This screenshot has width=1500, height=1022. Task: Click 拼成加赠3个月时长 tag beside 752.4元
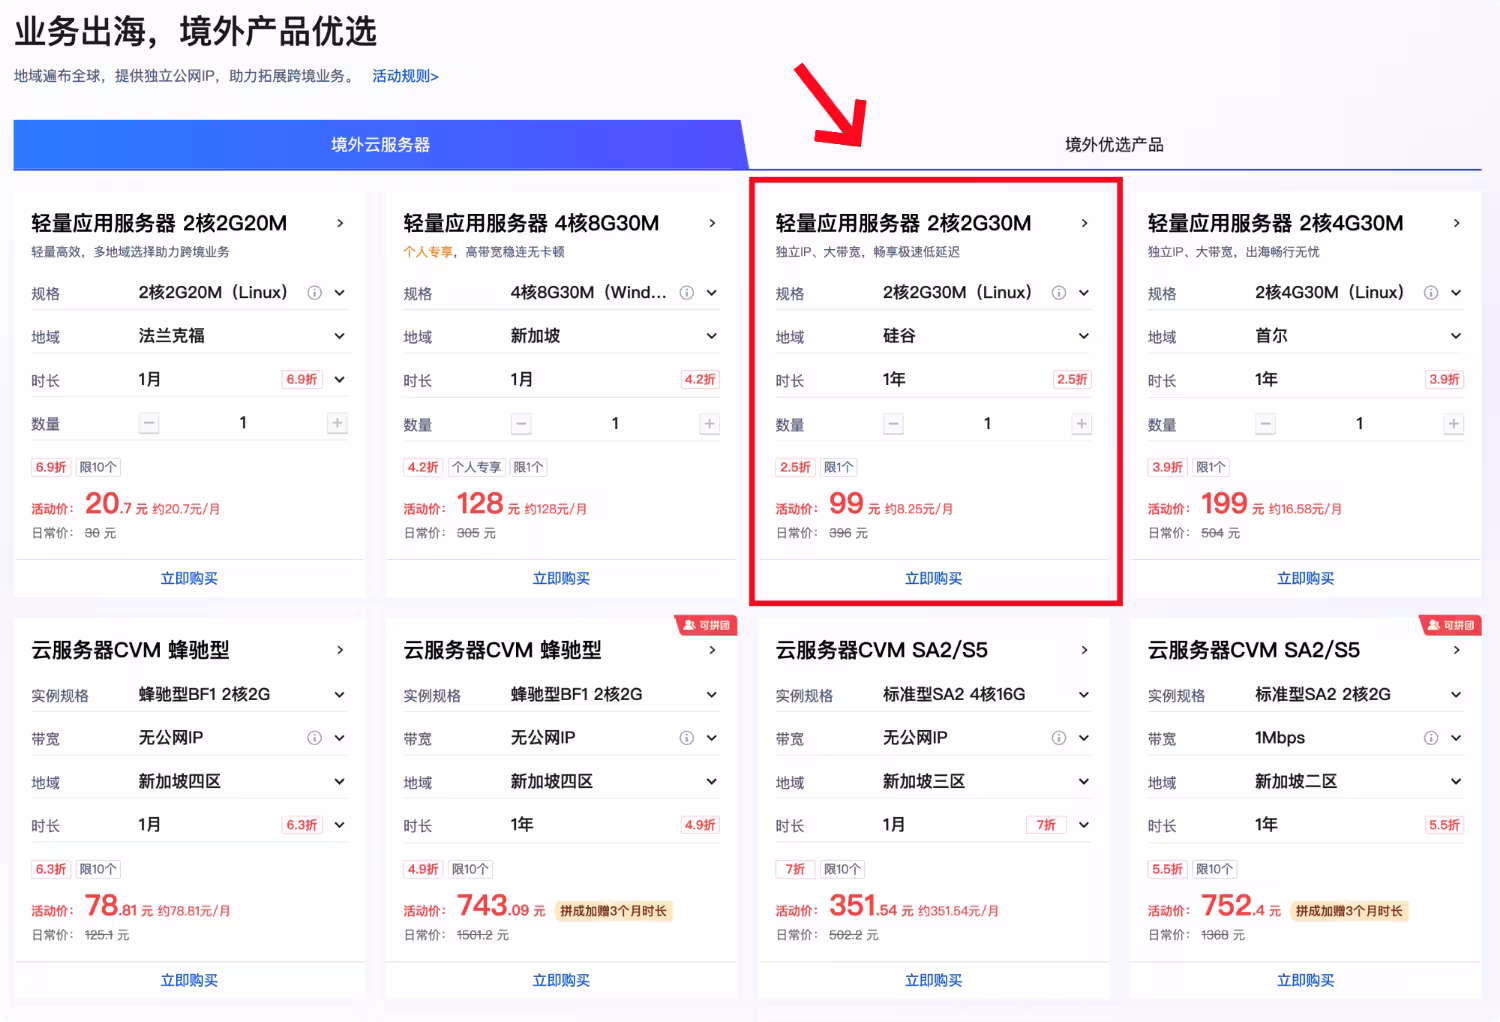[x=1349, y=911]
